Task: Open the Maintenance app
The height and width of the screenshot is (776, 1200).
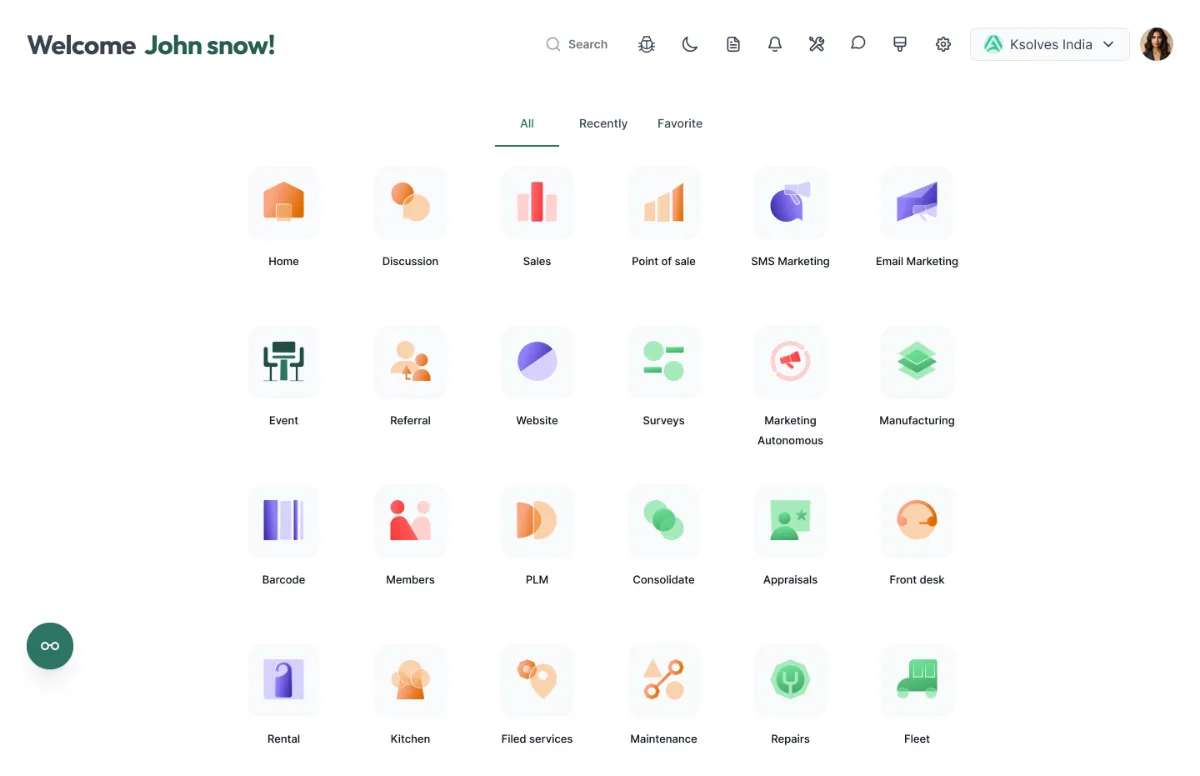Action: (x=664, y=680)
